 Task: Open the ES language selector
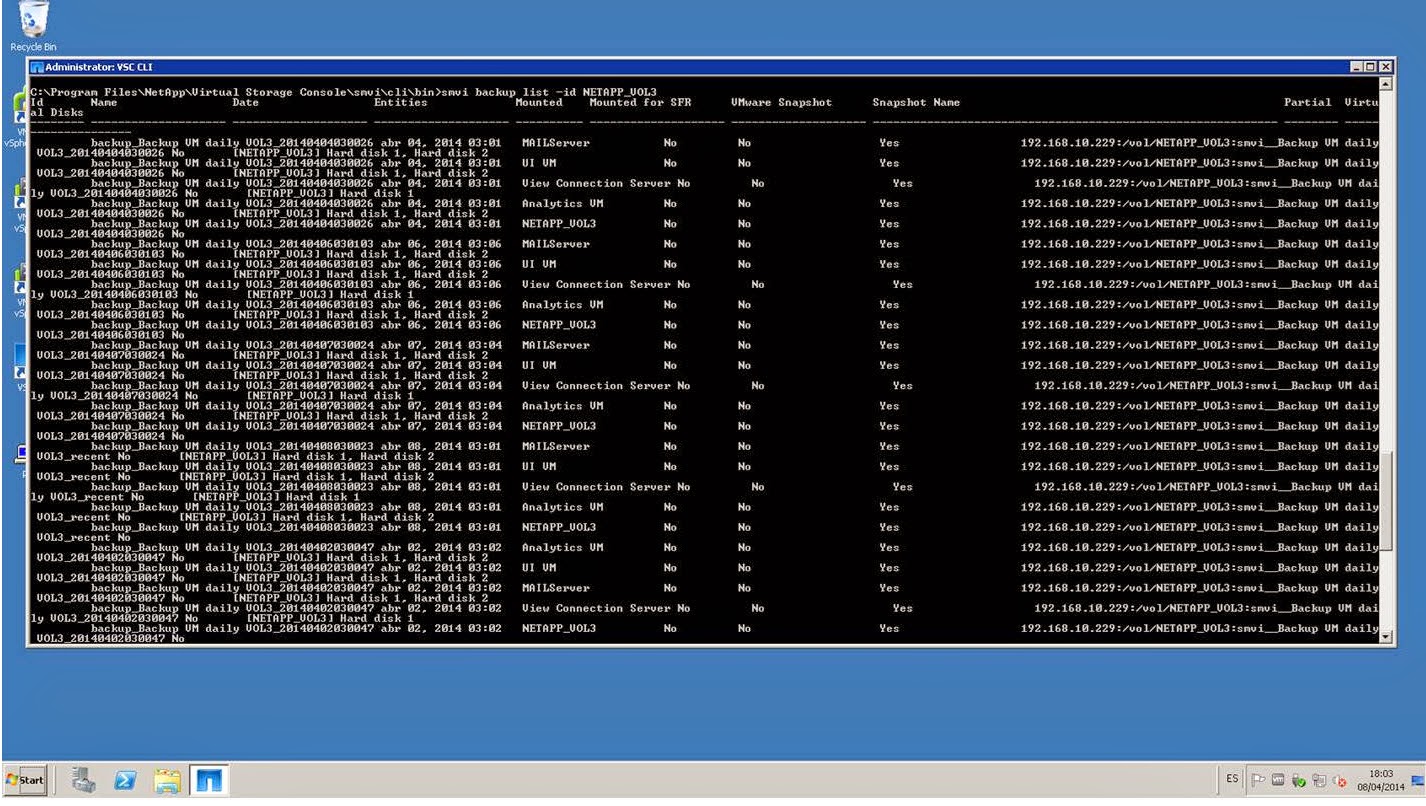1233,779
